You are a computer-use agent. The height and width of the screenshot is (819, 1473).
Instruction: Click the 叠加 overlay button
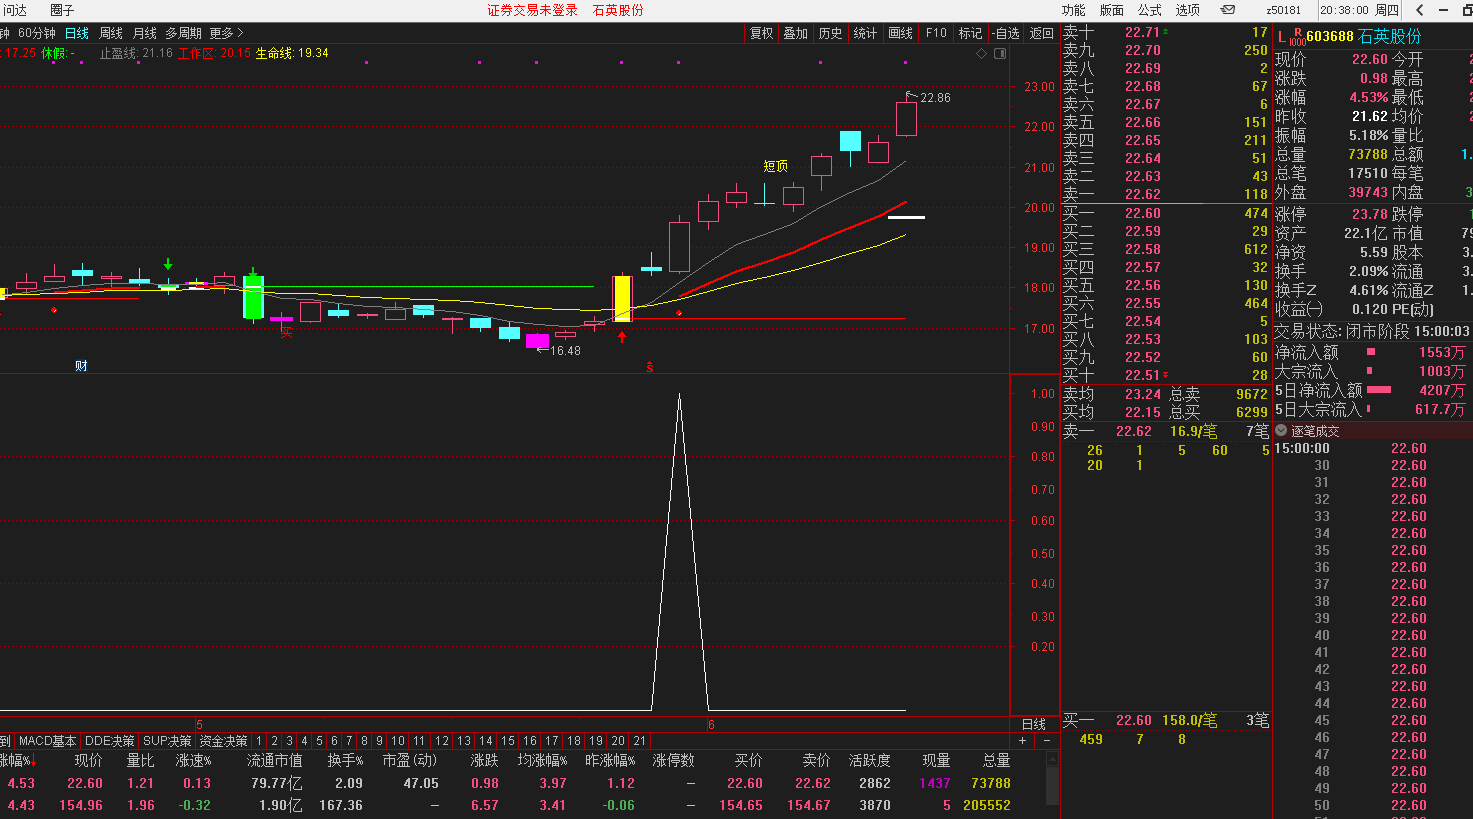pos(796,33)
